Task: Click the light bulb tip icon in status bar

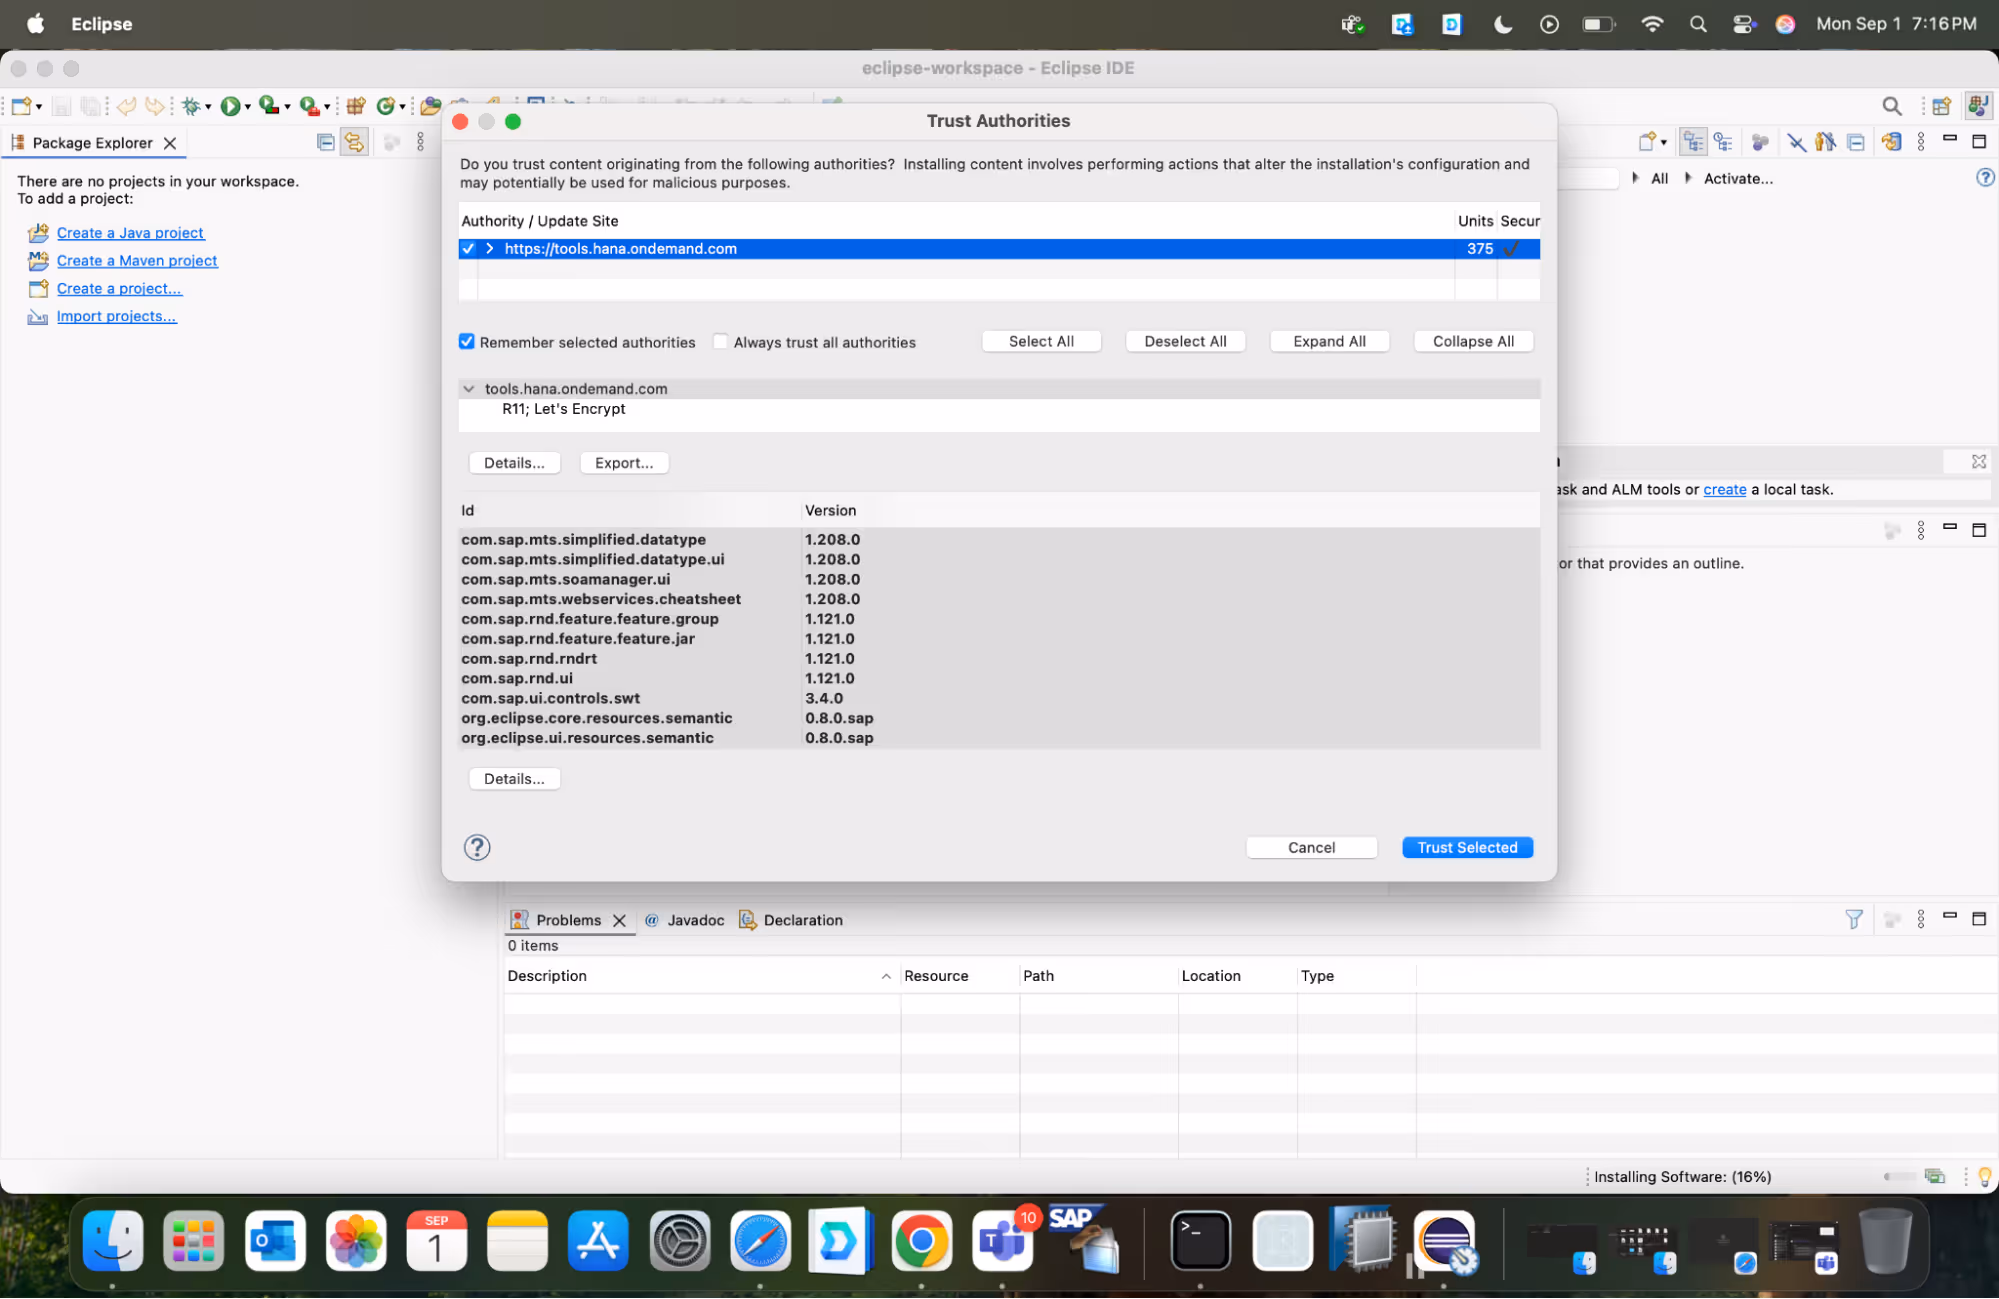Action: click(x=1984, y=1177)
